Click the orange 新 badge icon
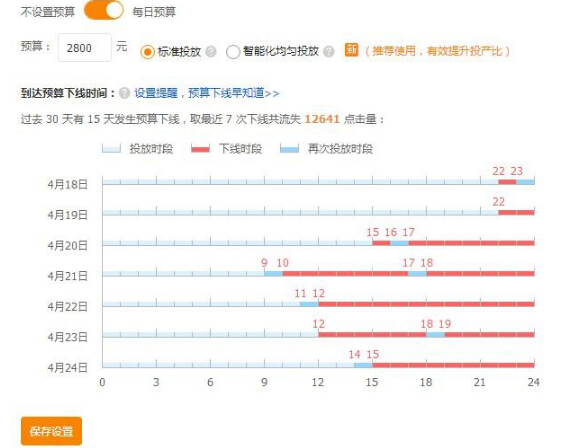568x448 pixels. point(351,50)
